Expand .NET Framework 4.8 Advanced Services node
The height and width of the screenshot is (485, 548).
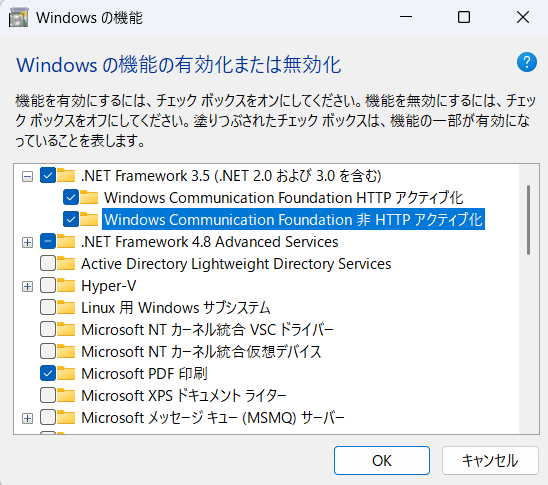pos(27,242)
